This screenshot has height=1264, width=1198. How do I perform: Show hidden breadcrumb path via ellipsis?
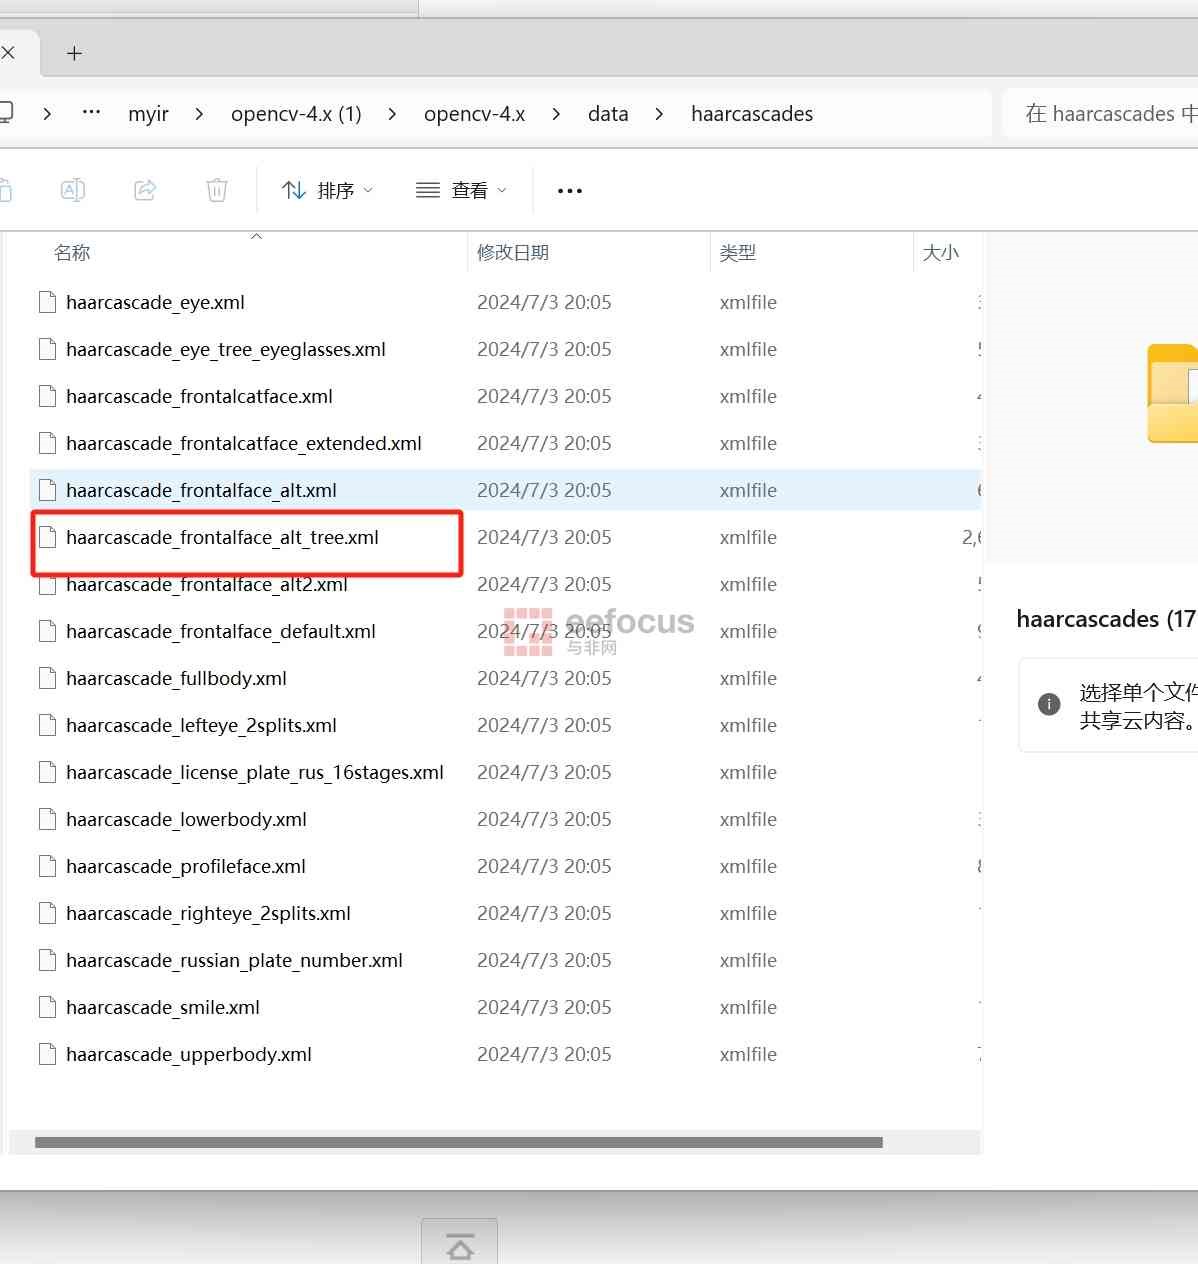point(91,113)
